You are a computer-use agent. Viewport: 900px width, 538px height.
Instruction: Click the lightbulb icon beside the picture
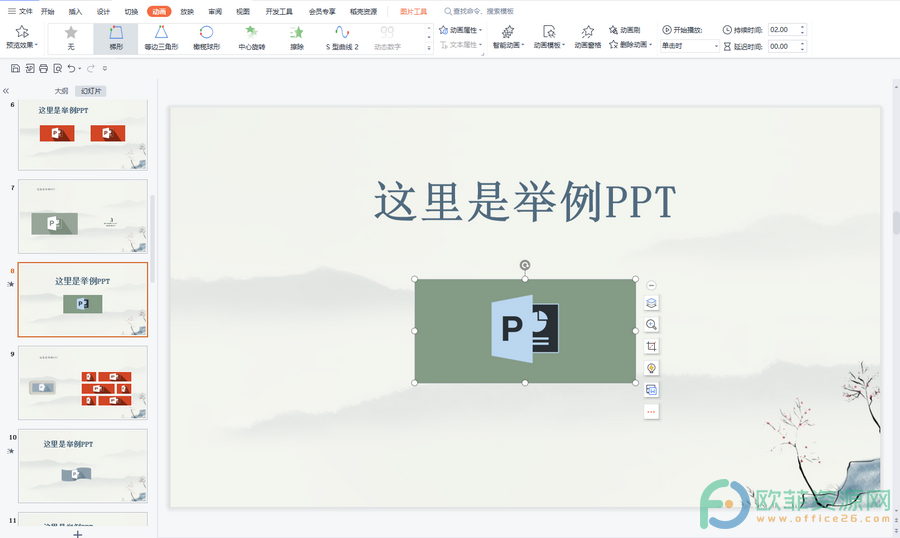651,368
